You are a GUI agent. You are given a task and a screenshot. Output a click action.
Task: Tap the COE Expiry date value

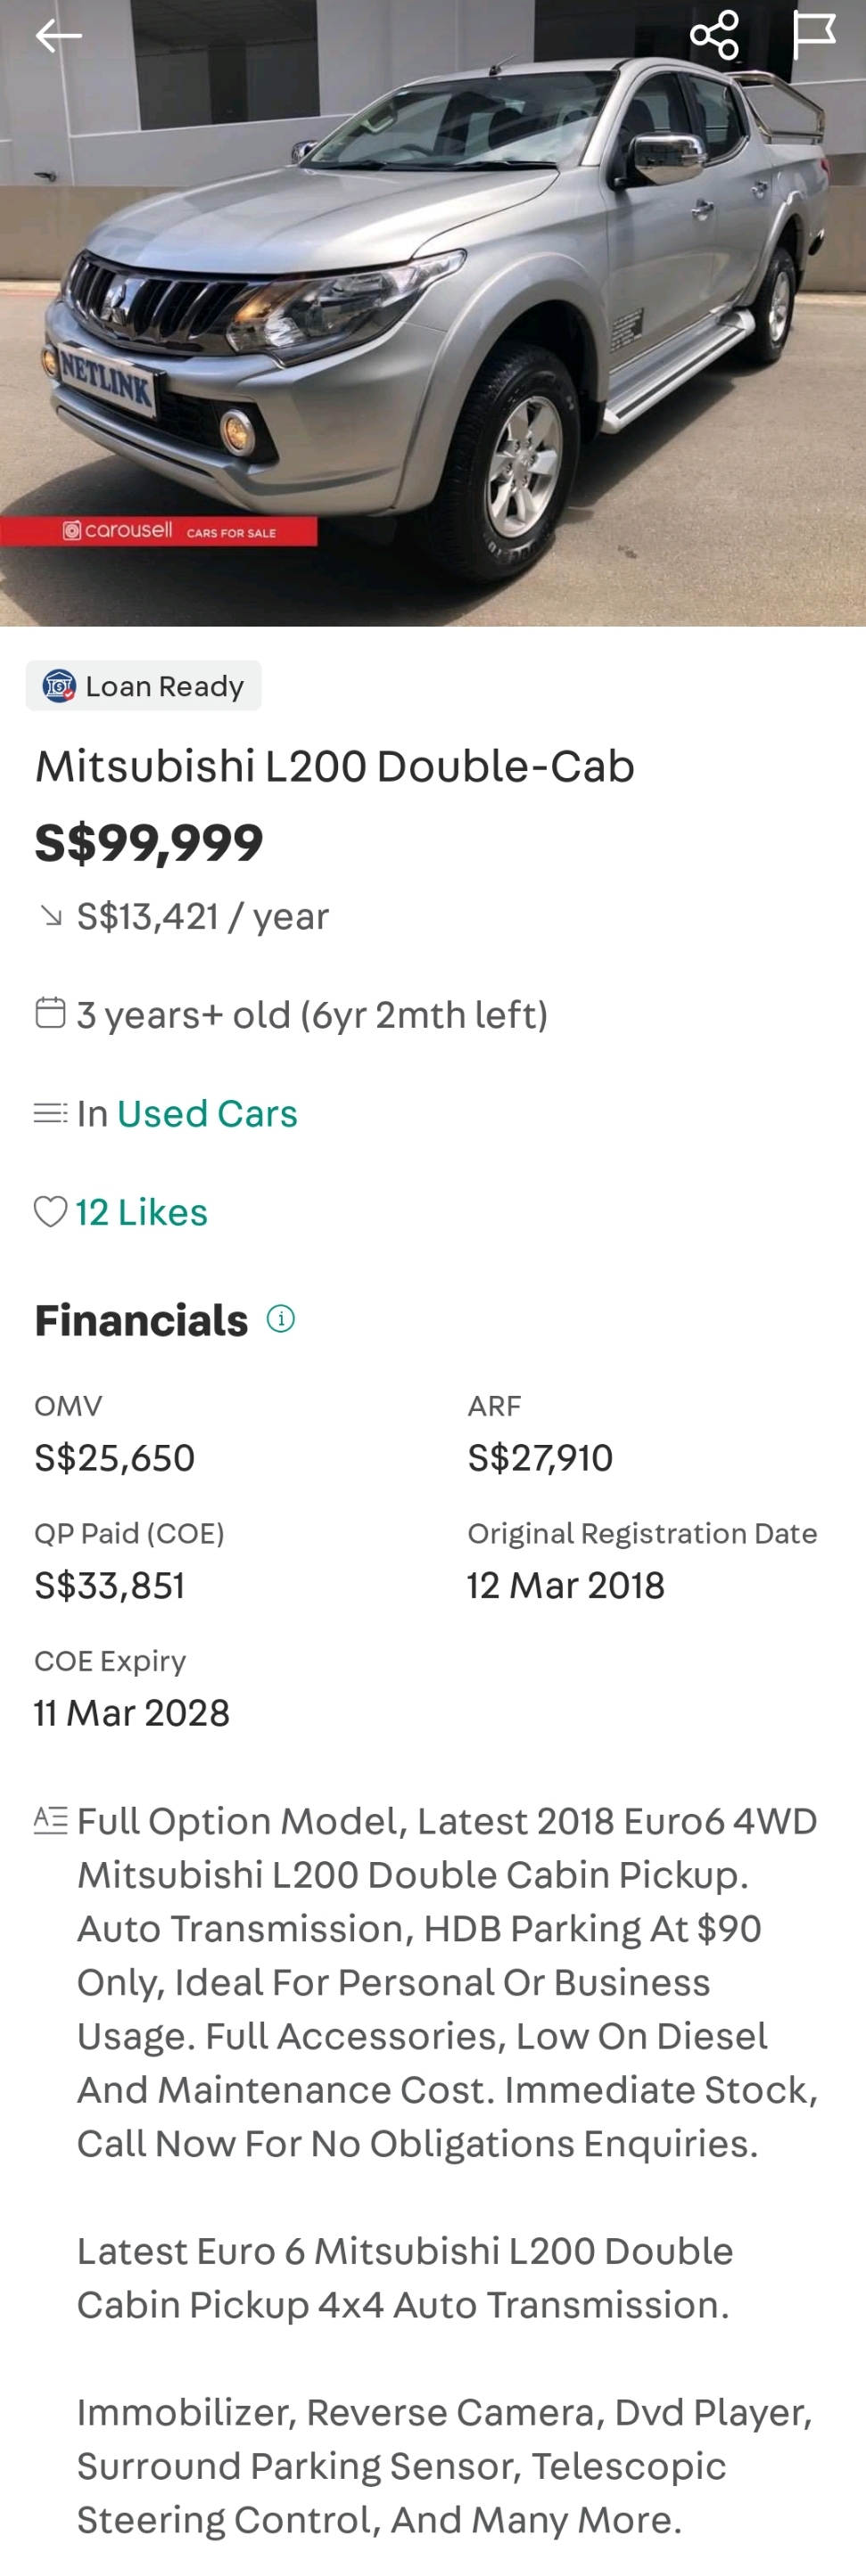(132, 1713)
